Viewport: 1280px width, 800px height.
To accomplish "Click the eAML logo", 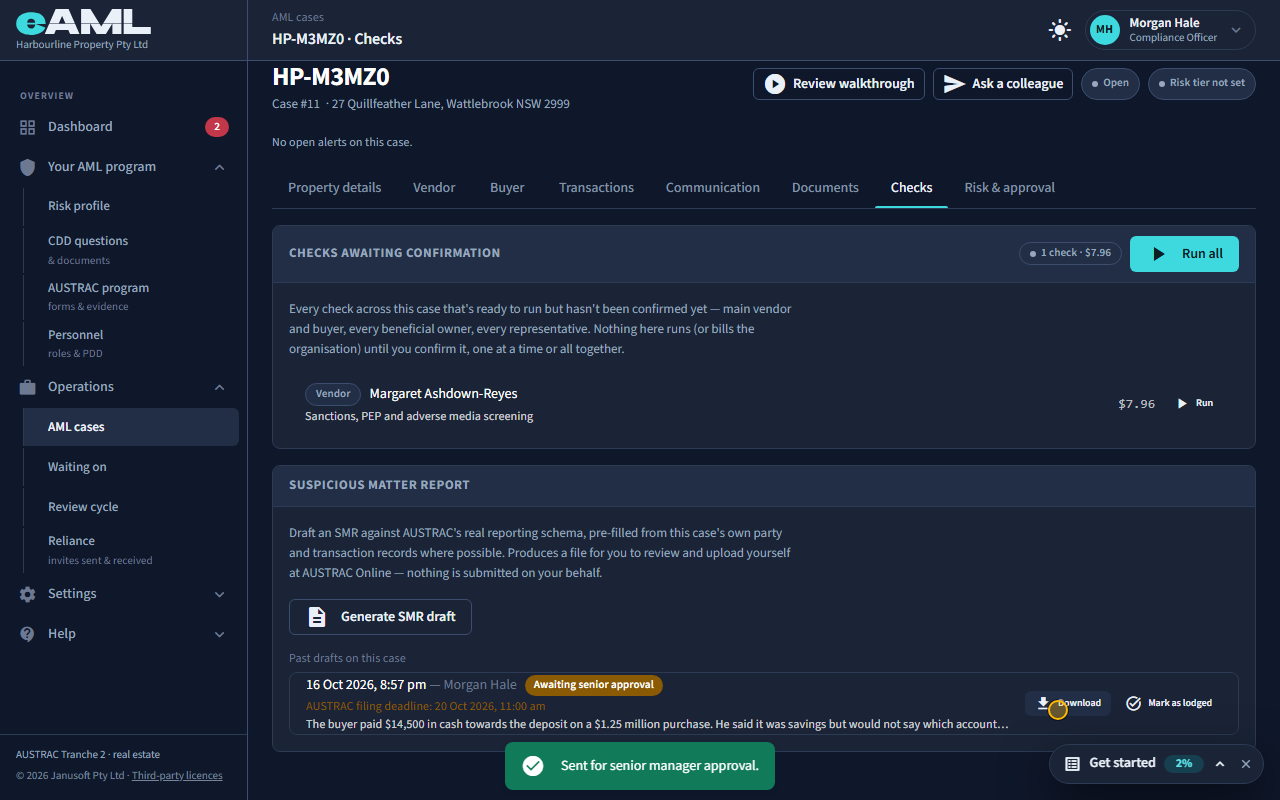I will pos(83,23).
